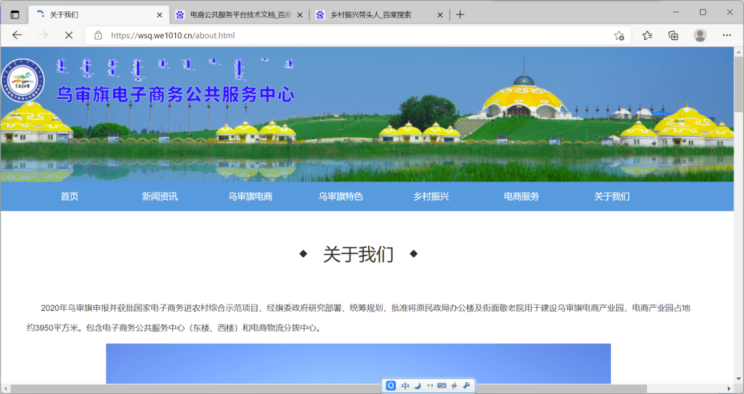
Task: Click the horizontal scrollbar thumb
Action: [328, 389]
